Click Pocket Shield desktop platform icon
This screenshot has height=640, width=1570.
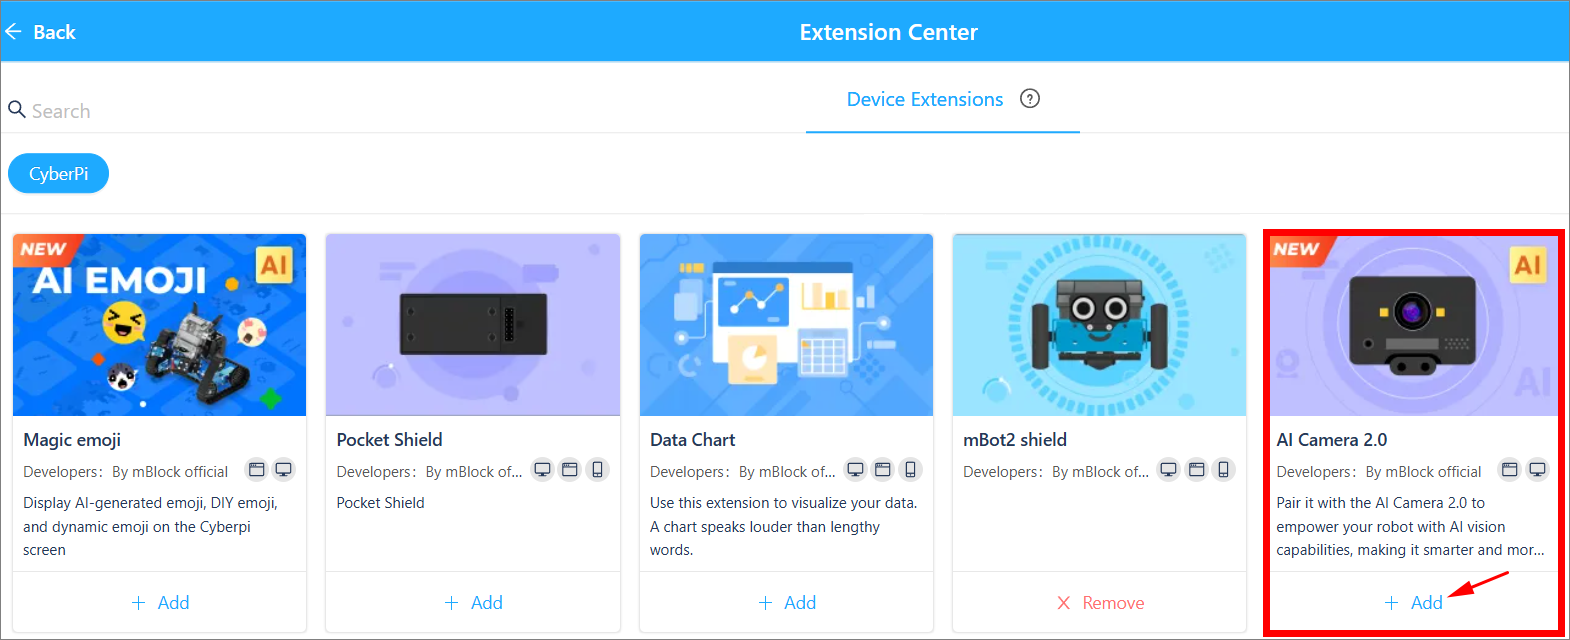(543, 470)
